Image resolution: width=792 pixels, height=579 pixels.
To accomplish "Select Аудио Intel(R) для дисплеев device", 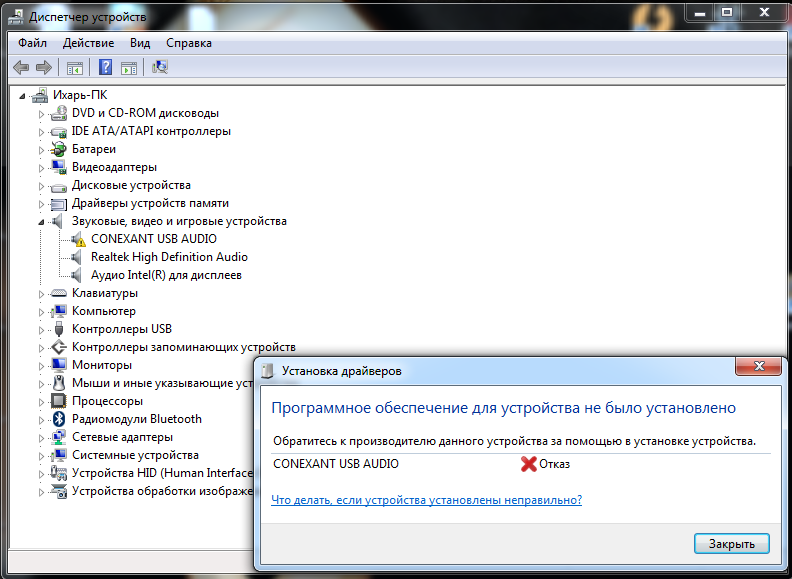I will [166, 275].
